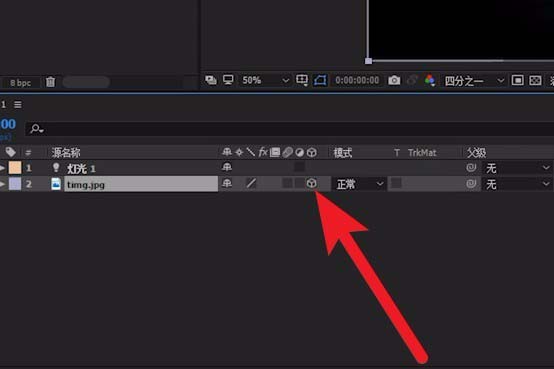Click the quality switch column header
554x369 pixels.
tap(251, 152)
